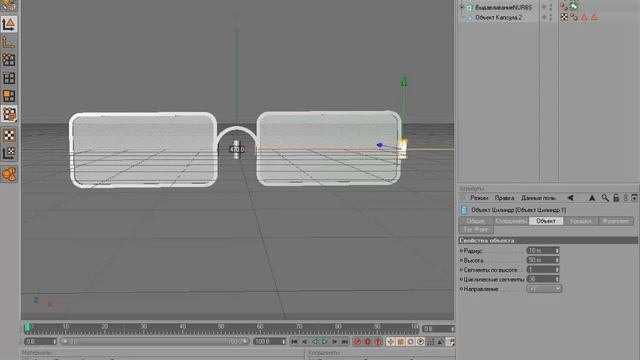This screenshot has height=360, width=640.
Task: Open the Направление dropdown
Action: tap(544, 289)
